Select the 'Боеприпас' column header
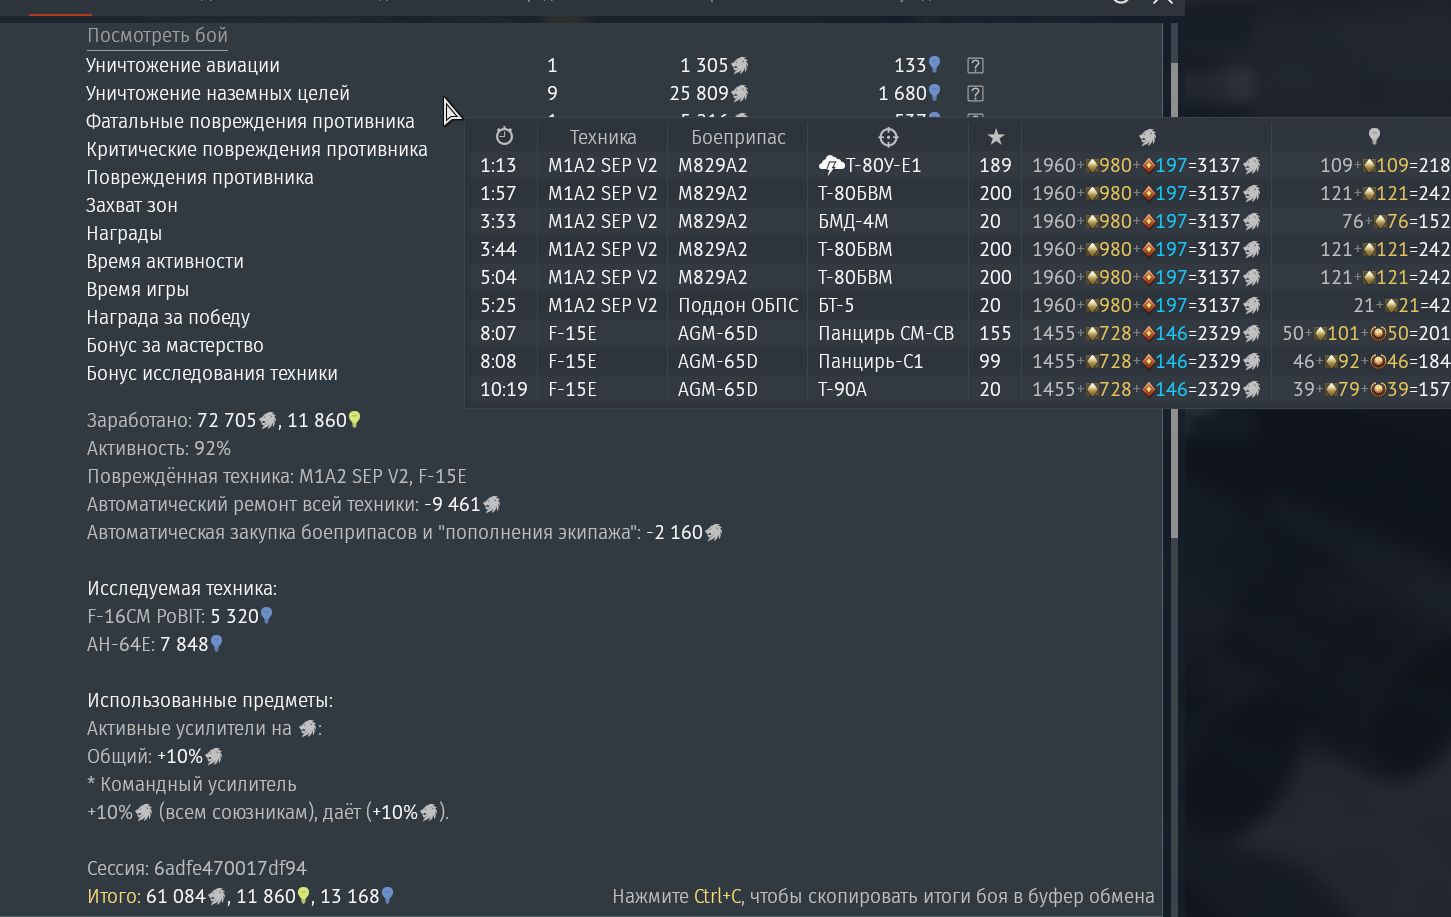Screen dimensions: 1451x917 tap(738, 138)
